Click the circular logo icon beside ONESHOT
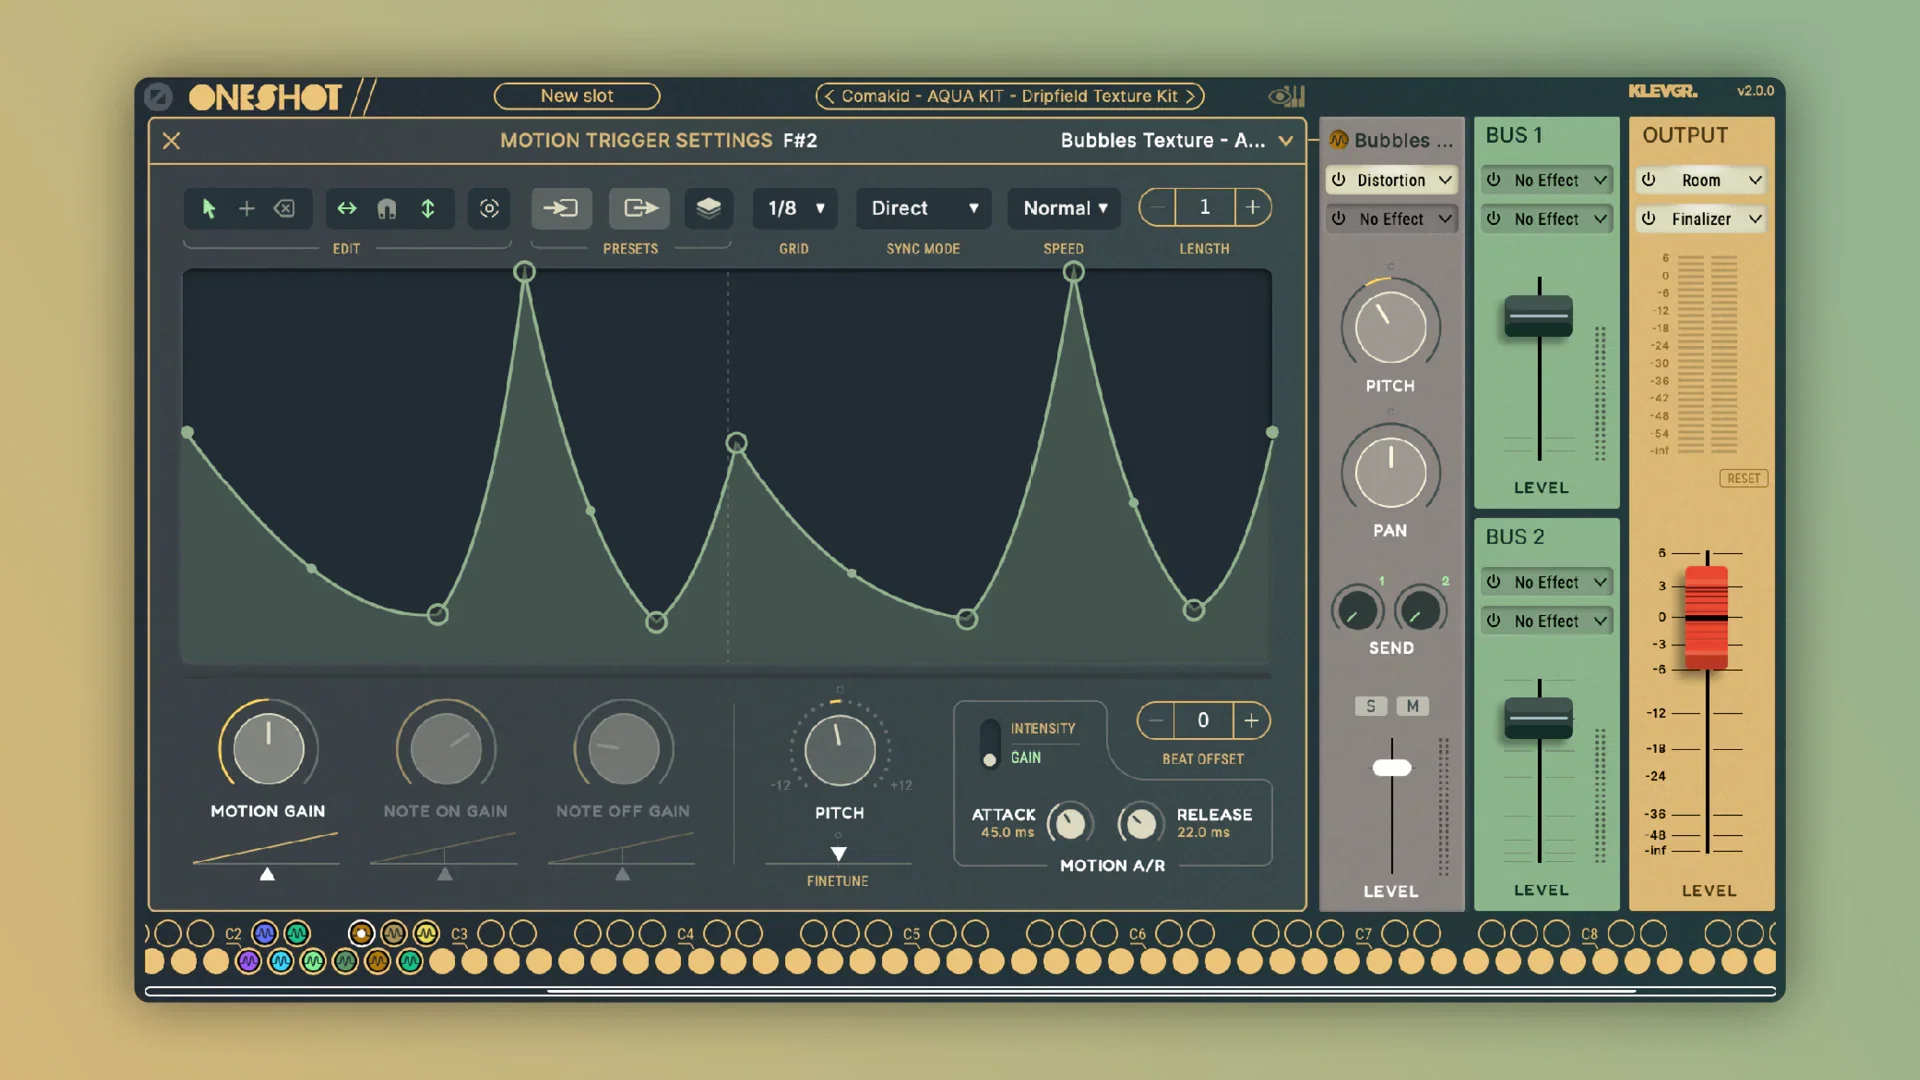 (158, 97)
